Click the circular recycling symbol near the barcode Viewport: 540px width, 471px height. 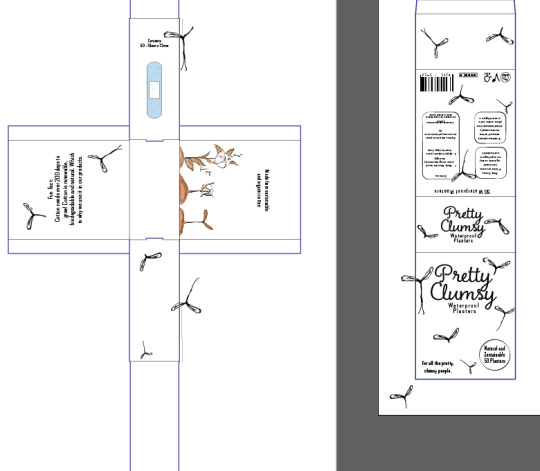506,77
